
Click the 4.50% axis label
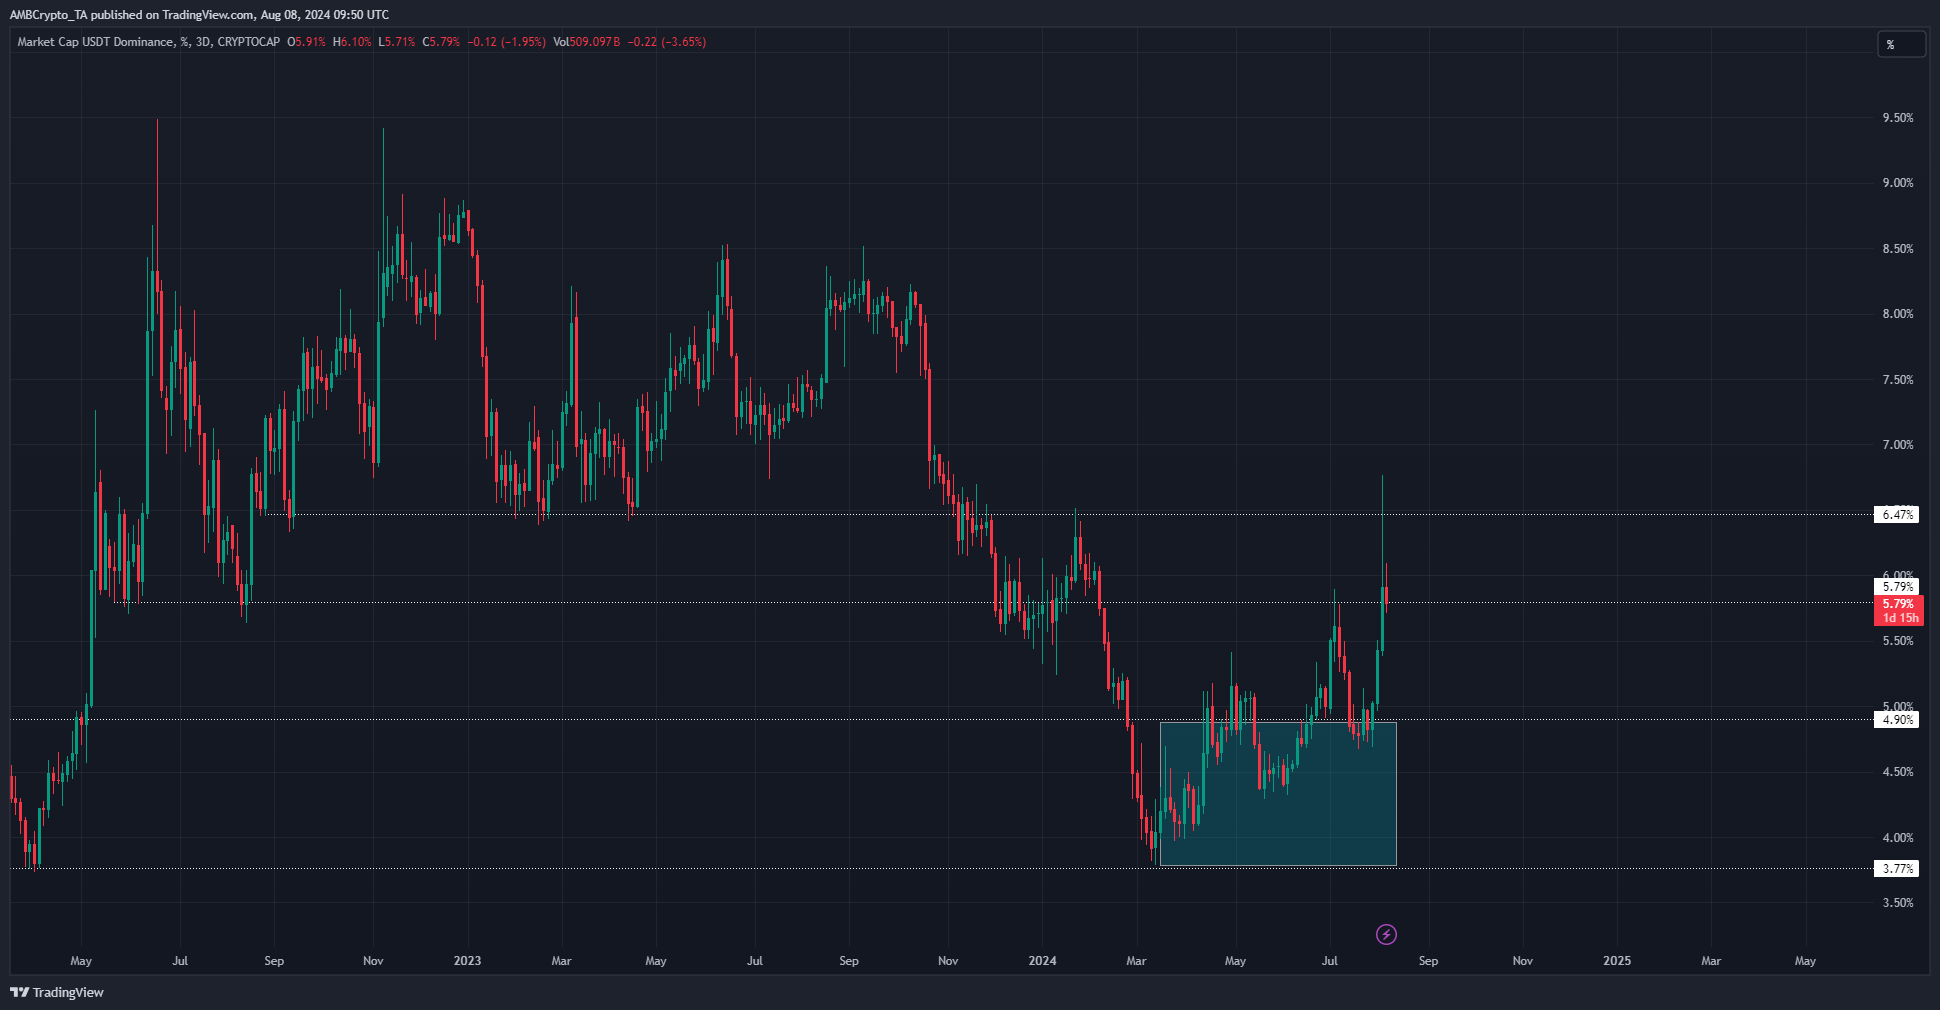click(1897, 772)
